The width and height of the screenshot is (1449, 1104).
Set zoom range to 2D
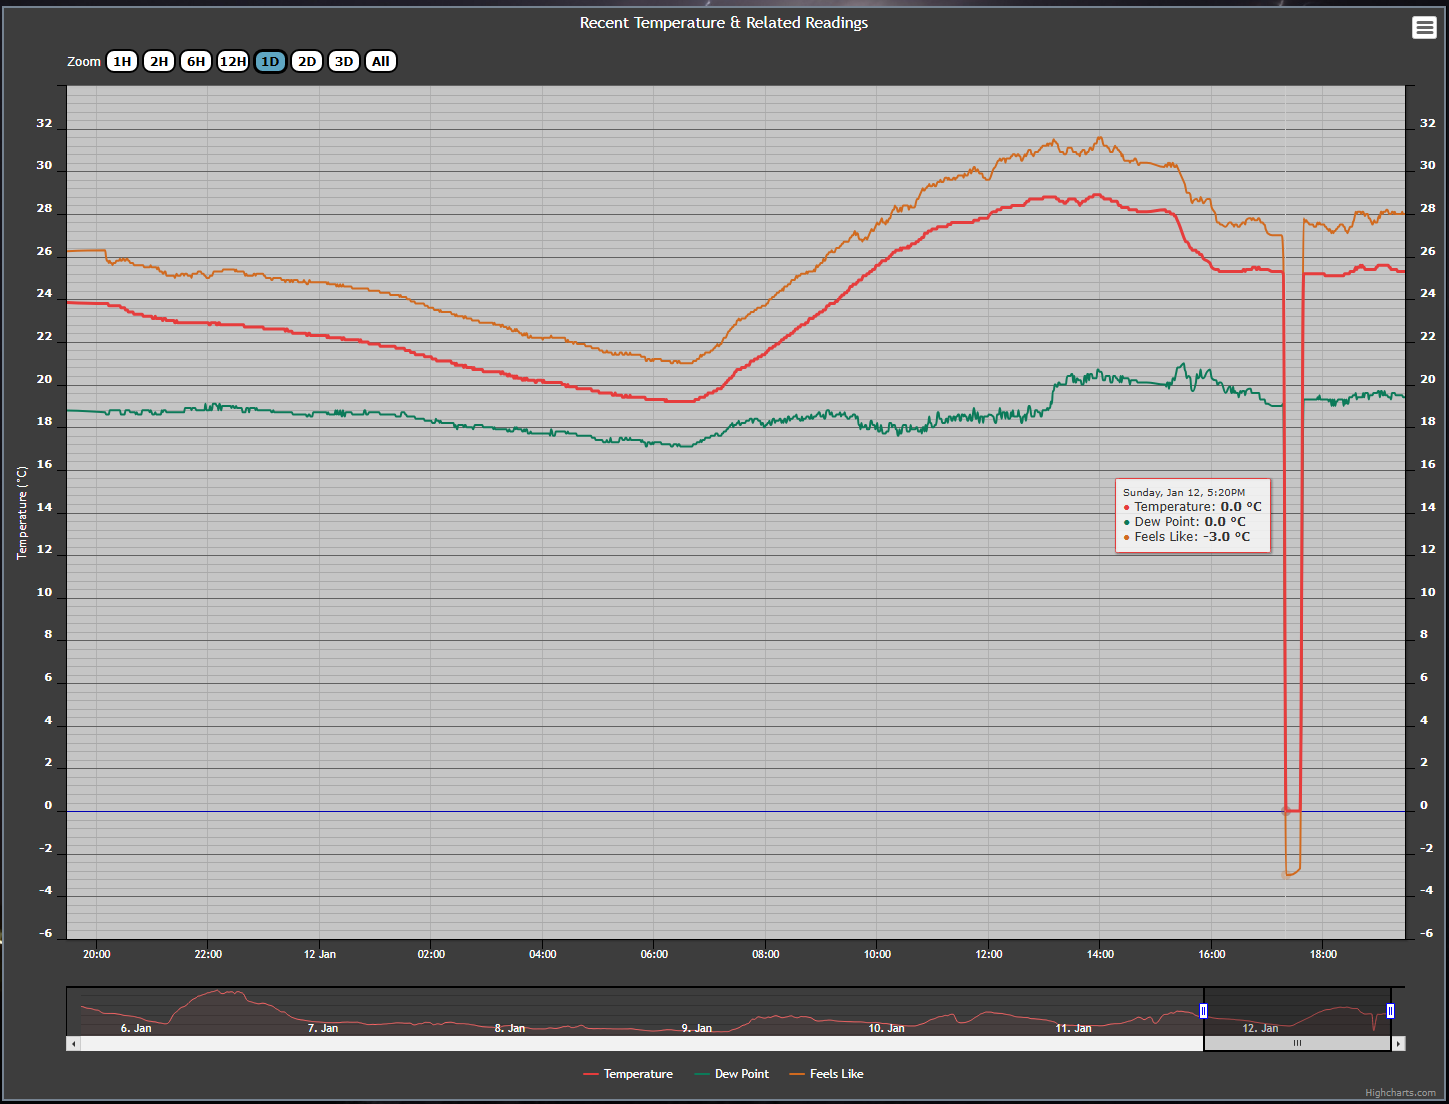(307, 61)
